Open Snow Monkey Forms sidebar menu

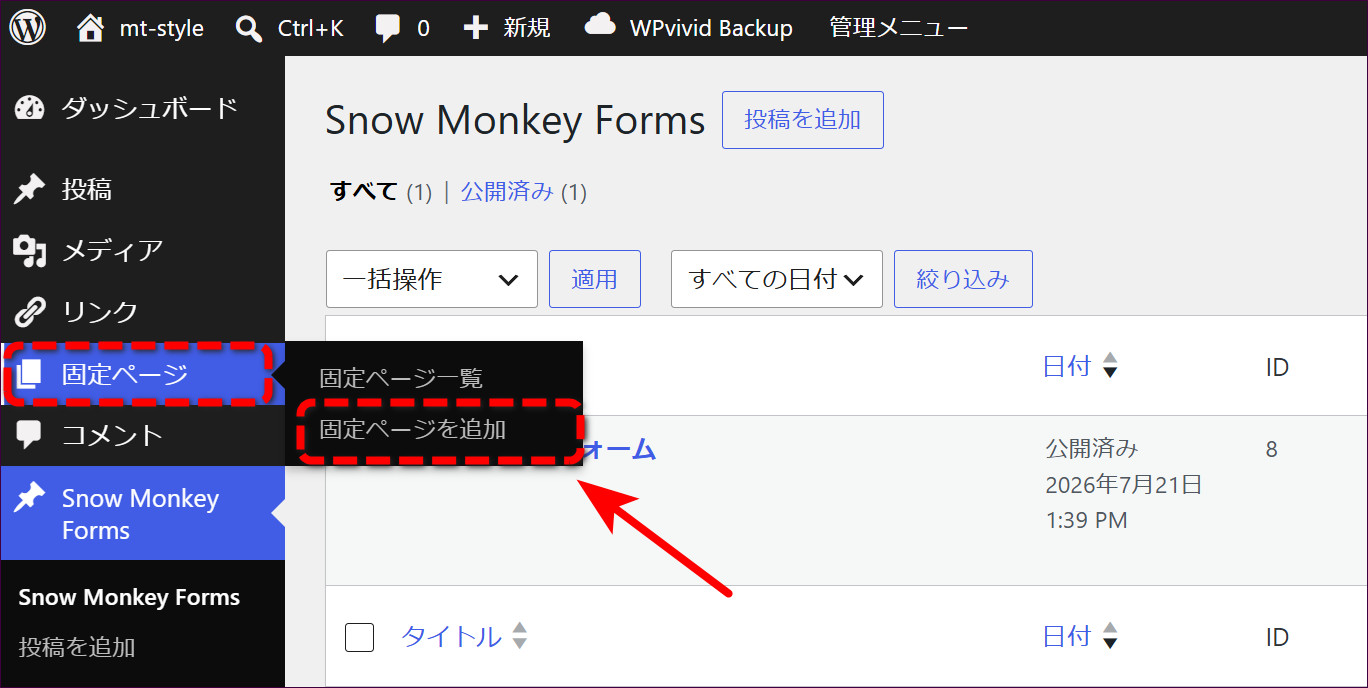point(143,513)
